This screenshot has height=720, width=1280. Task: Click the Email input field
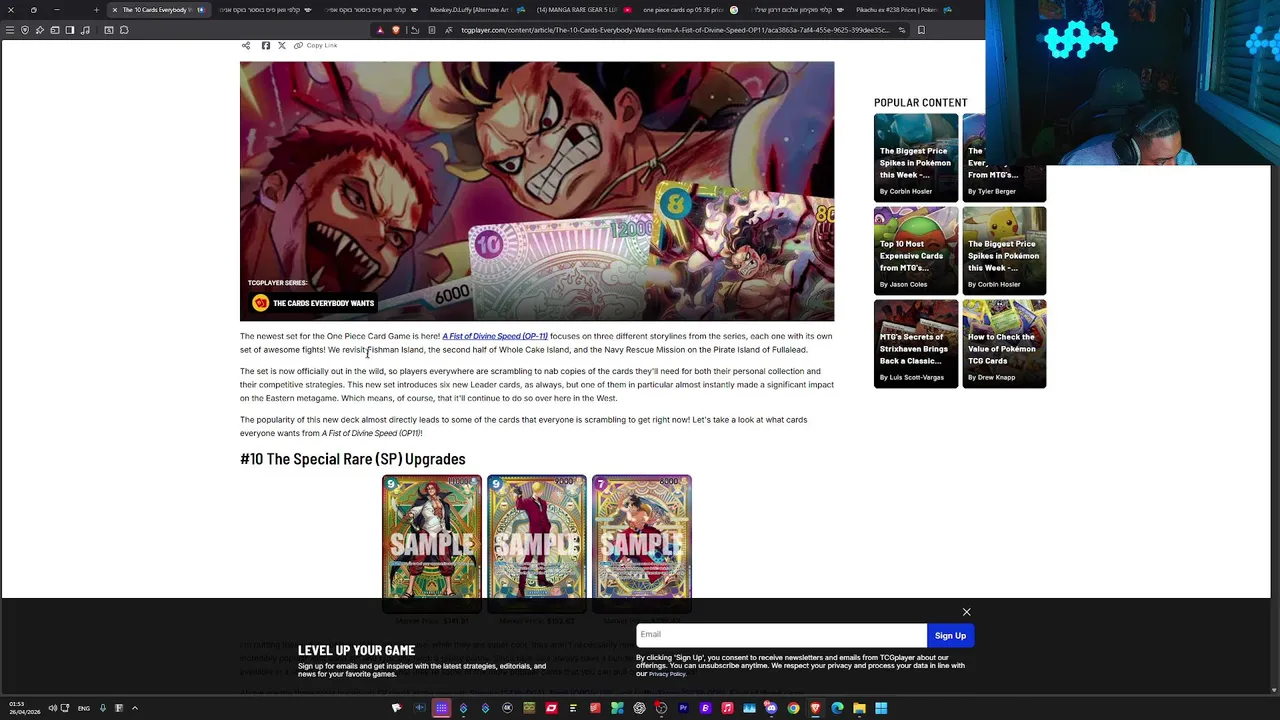pos(781,635)
